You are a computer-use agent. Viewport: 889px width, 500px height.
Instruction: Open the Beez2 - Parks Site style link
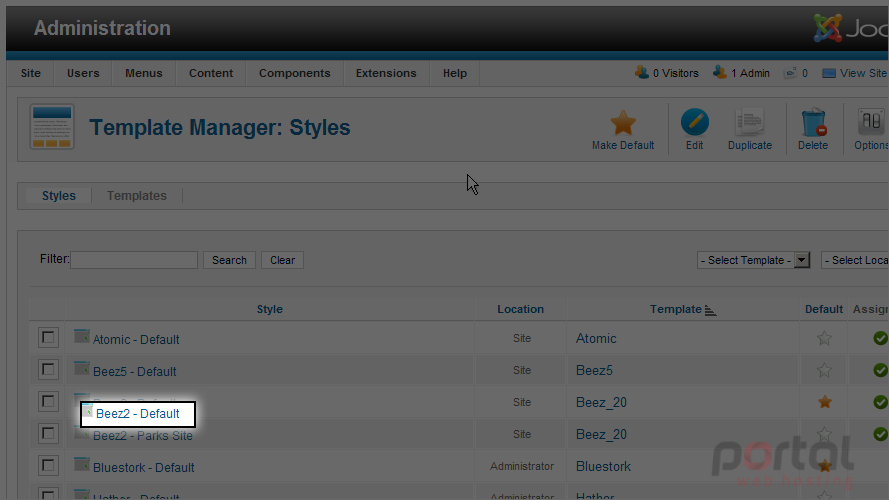(143, 435)
